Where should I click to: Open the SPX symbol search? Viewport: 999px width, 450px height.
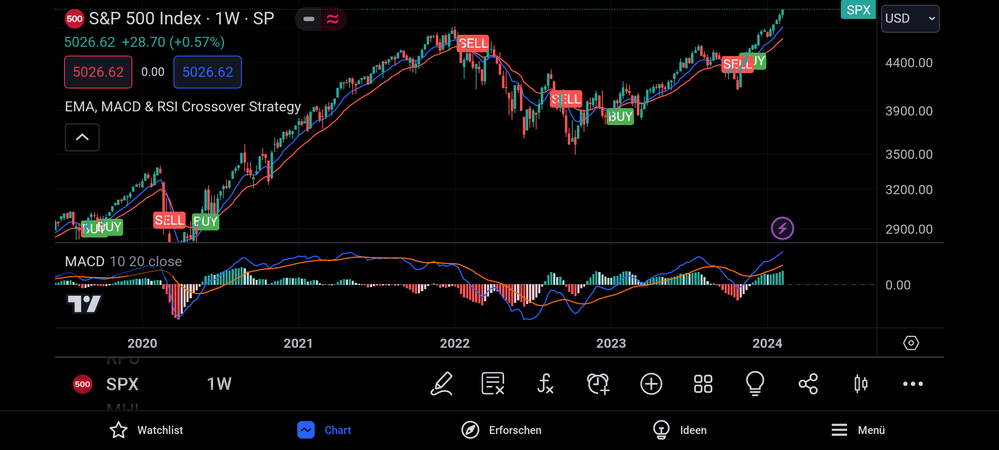pos(122,384)
